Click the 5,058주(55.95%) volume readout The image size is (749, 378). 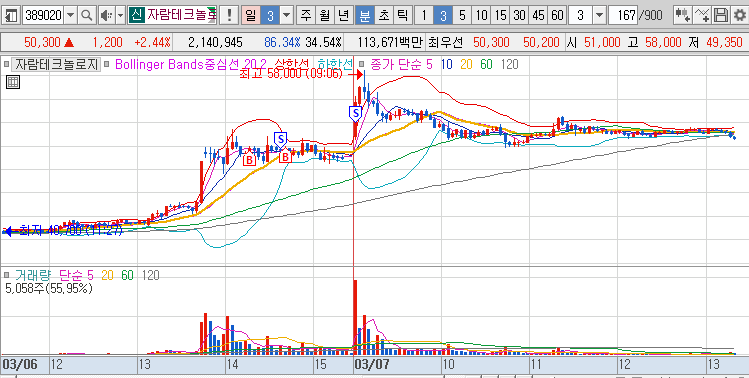(49, 288)
